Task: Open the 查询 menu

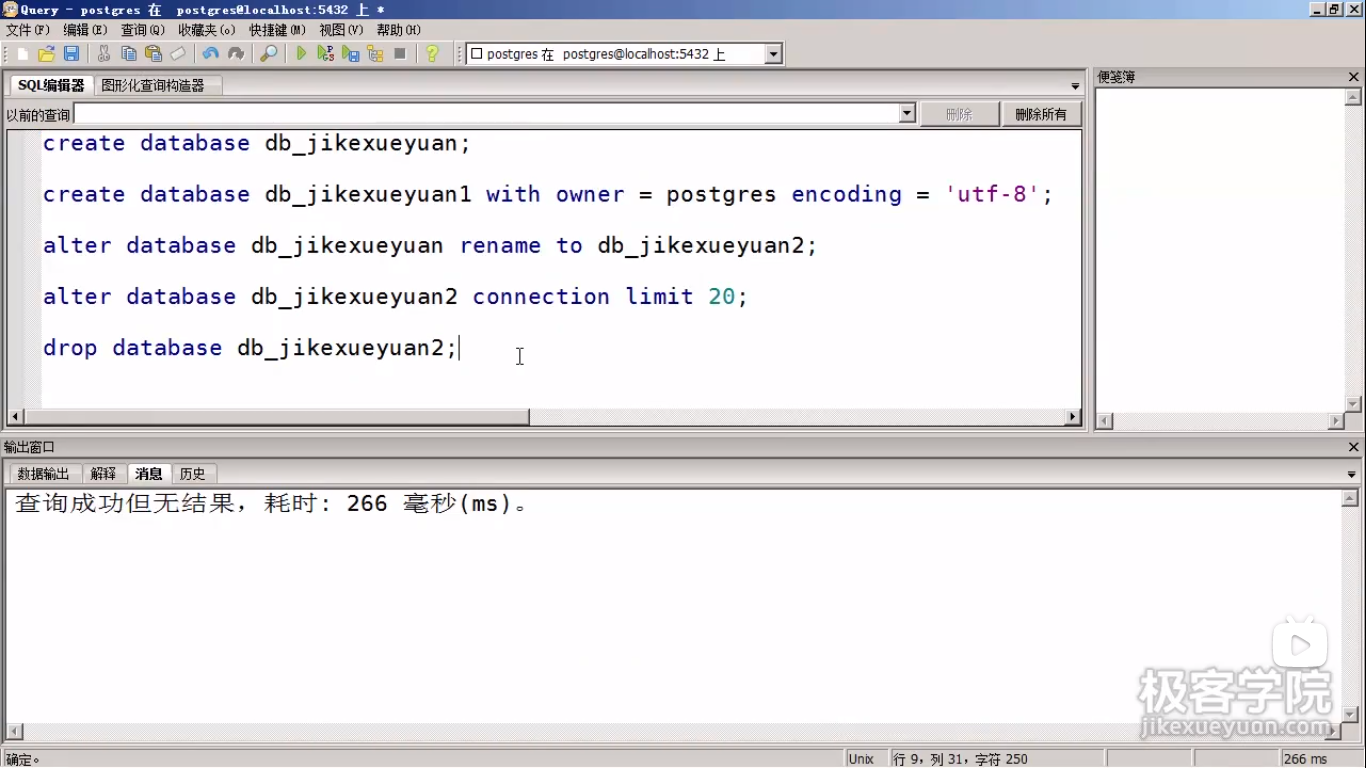Action: (141, 29)
